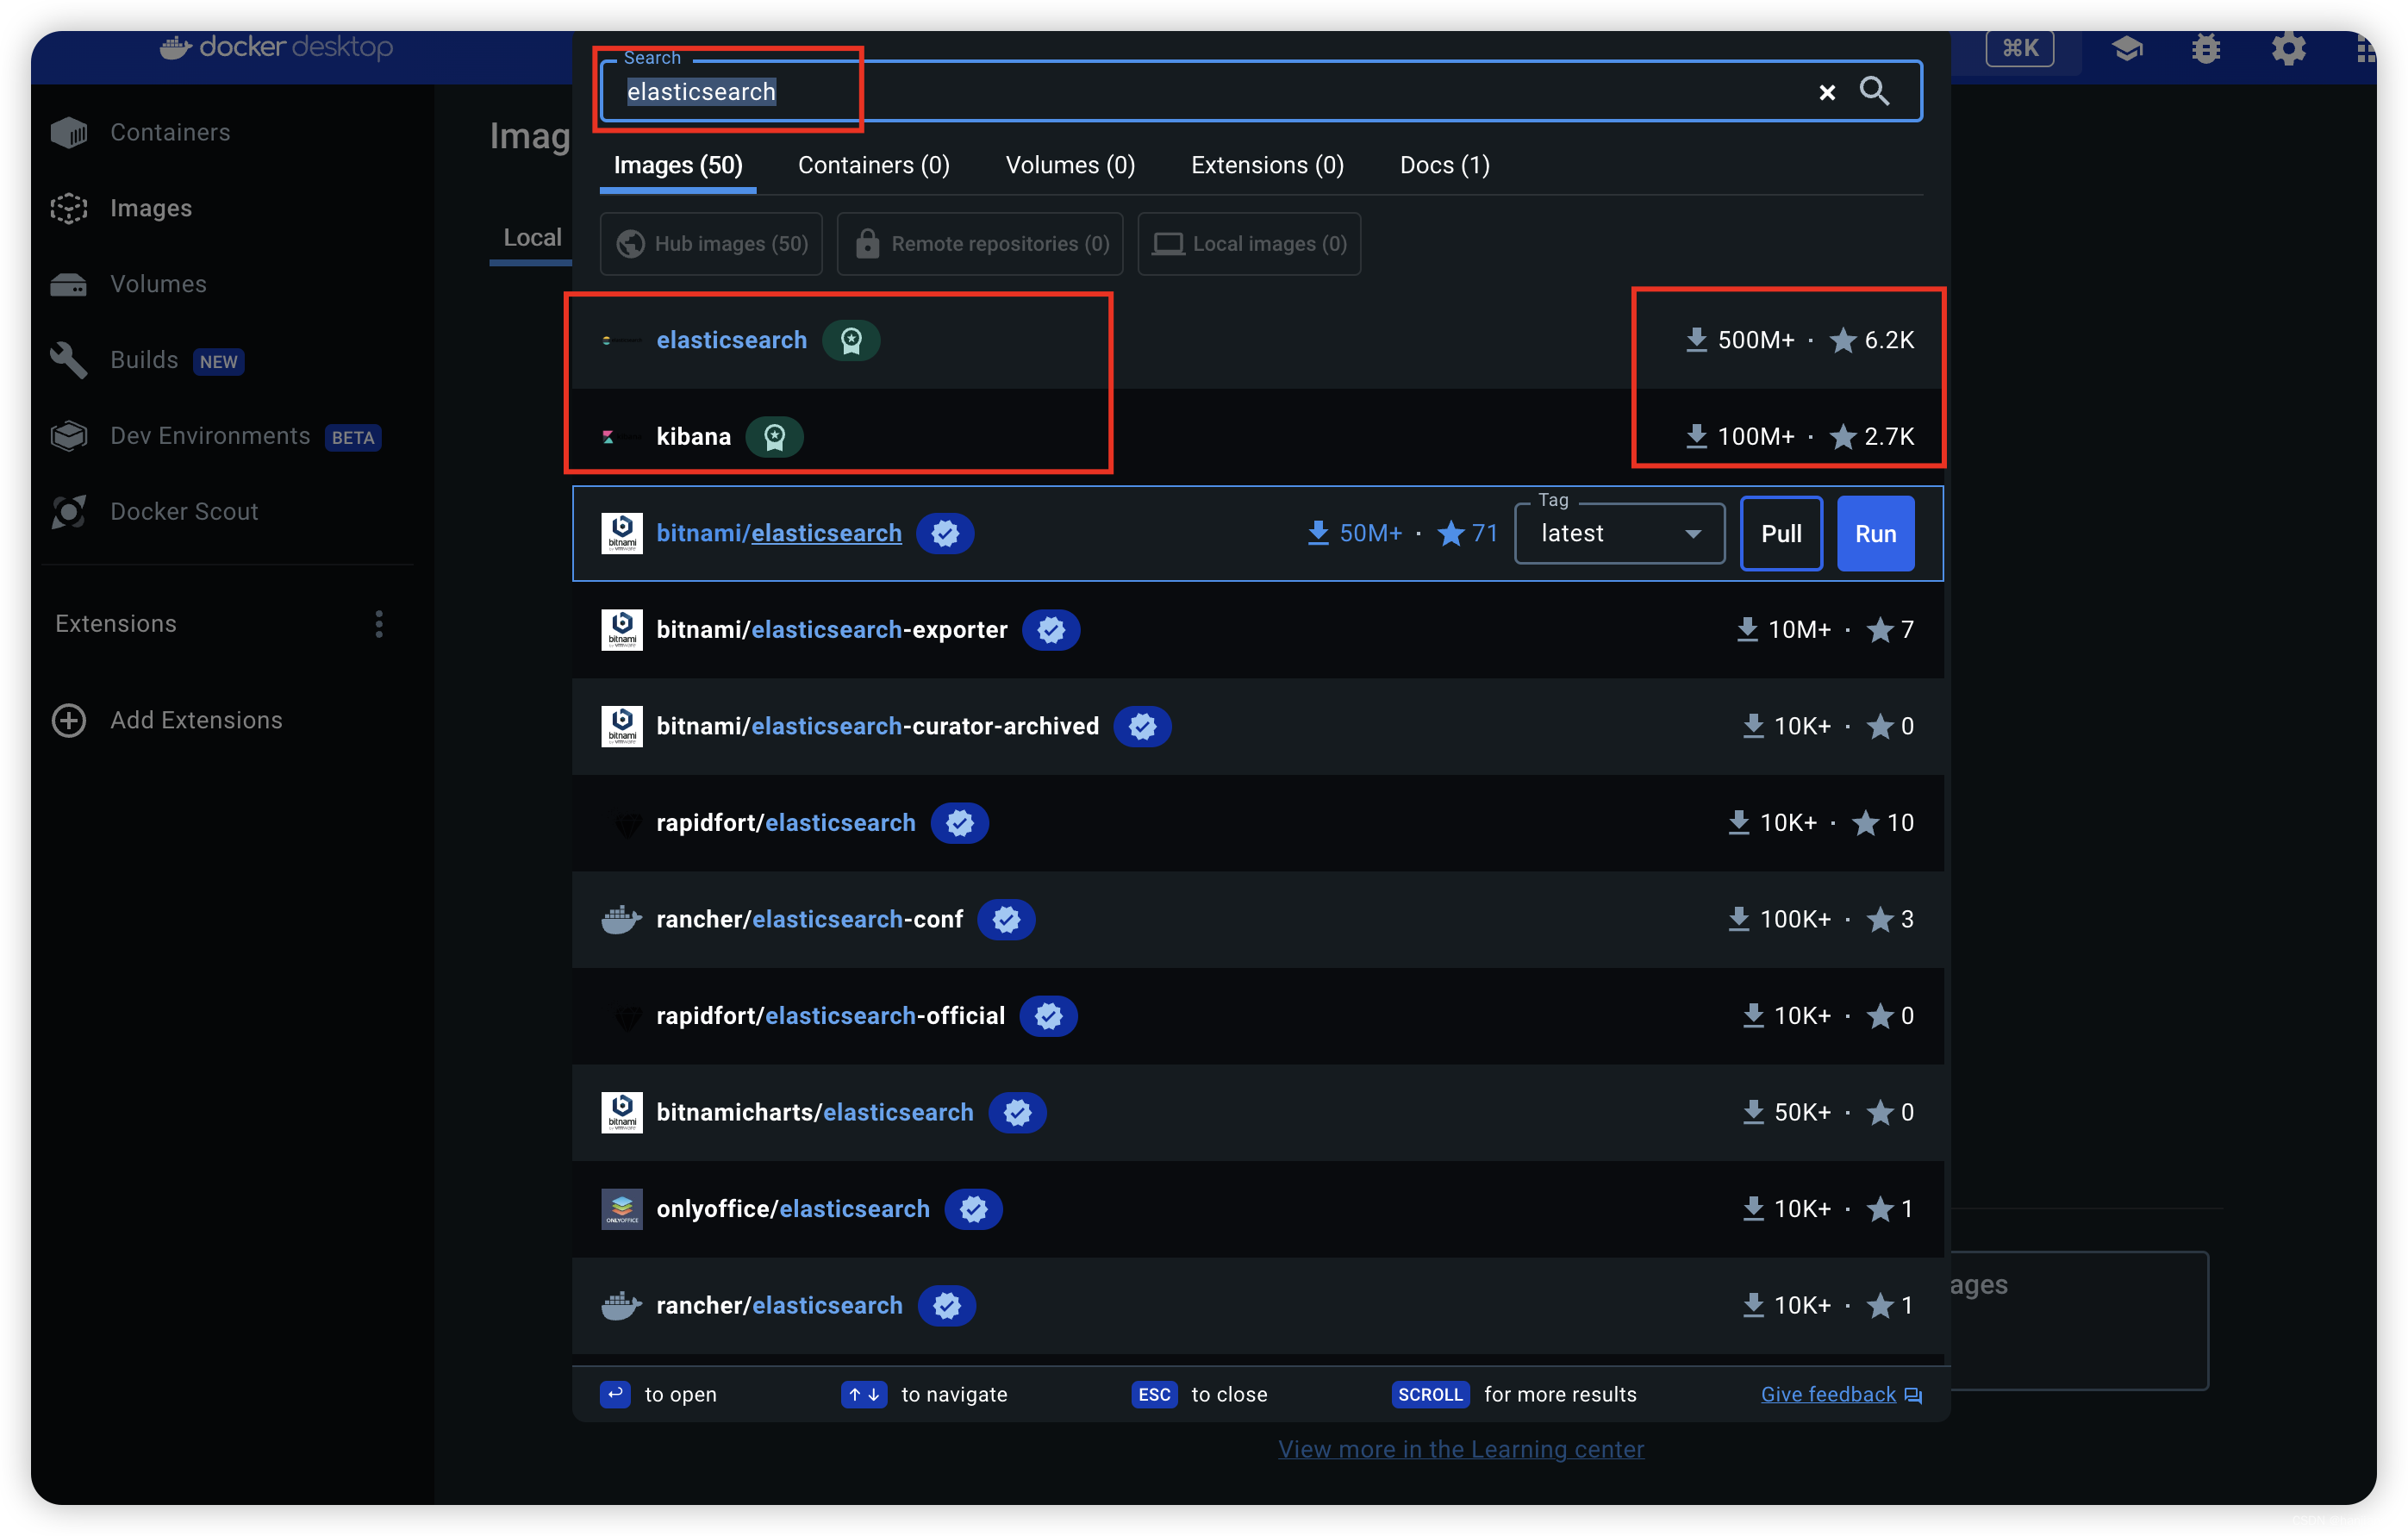Open Docker Scout section
2408x1536 pixels.
pos(183,511)
